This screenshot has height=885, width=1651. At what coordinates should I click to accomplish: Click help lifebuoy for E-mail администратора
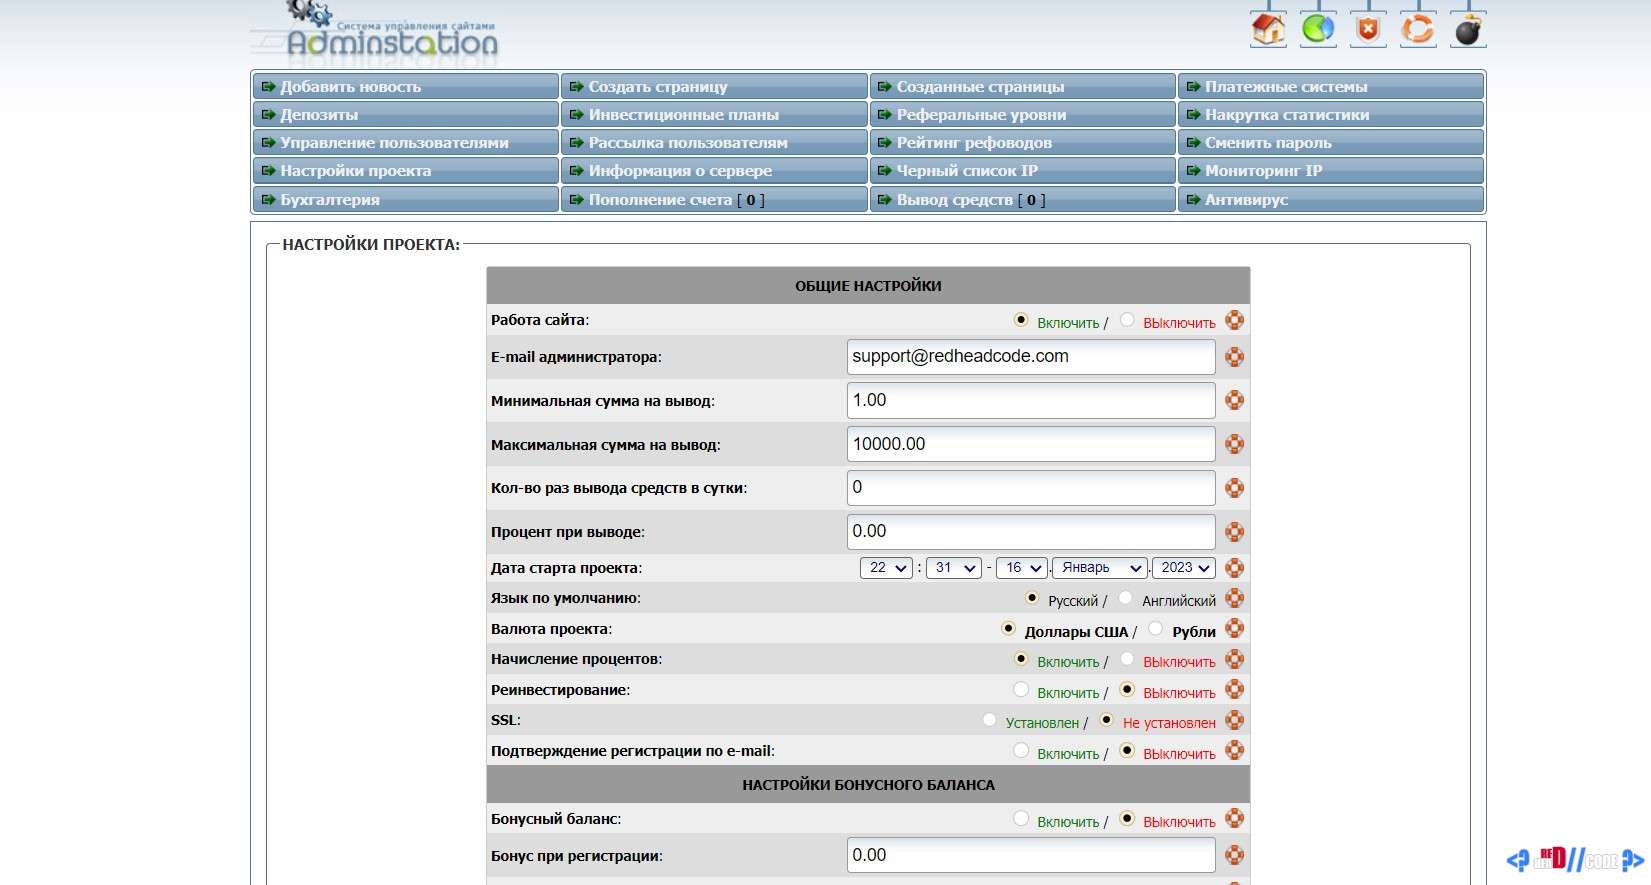[1235, 357]
